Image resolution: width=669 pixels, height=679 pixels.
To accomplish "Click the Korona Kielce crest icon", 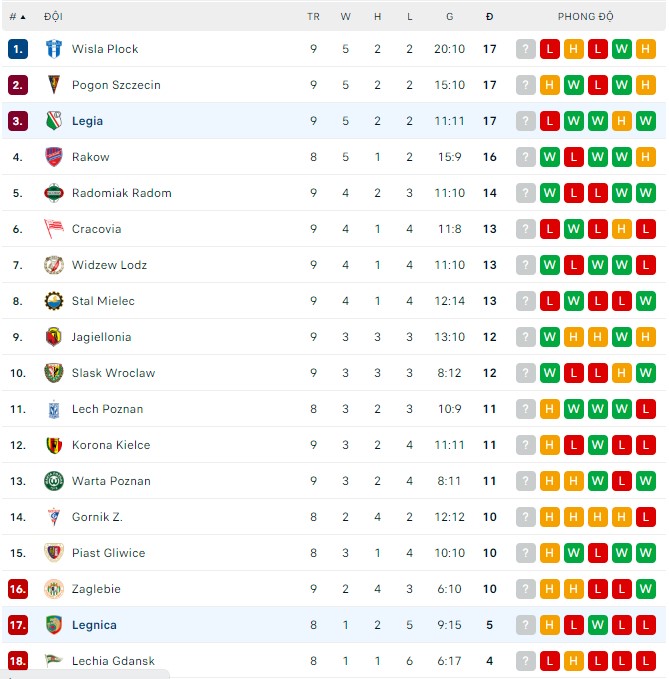I will [x=54, y=445].
